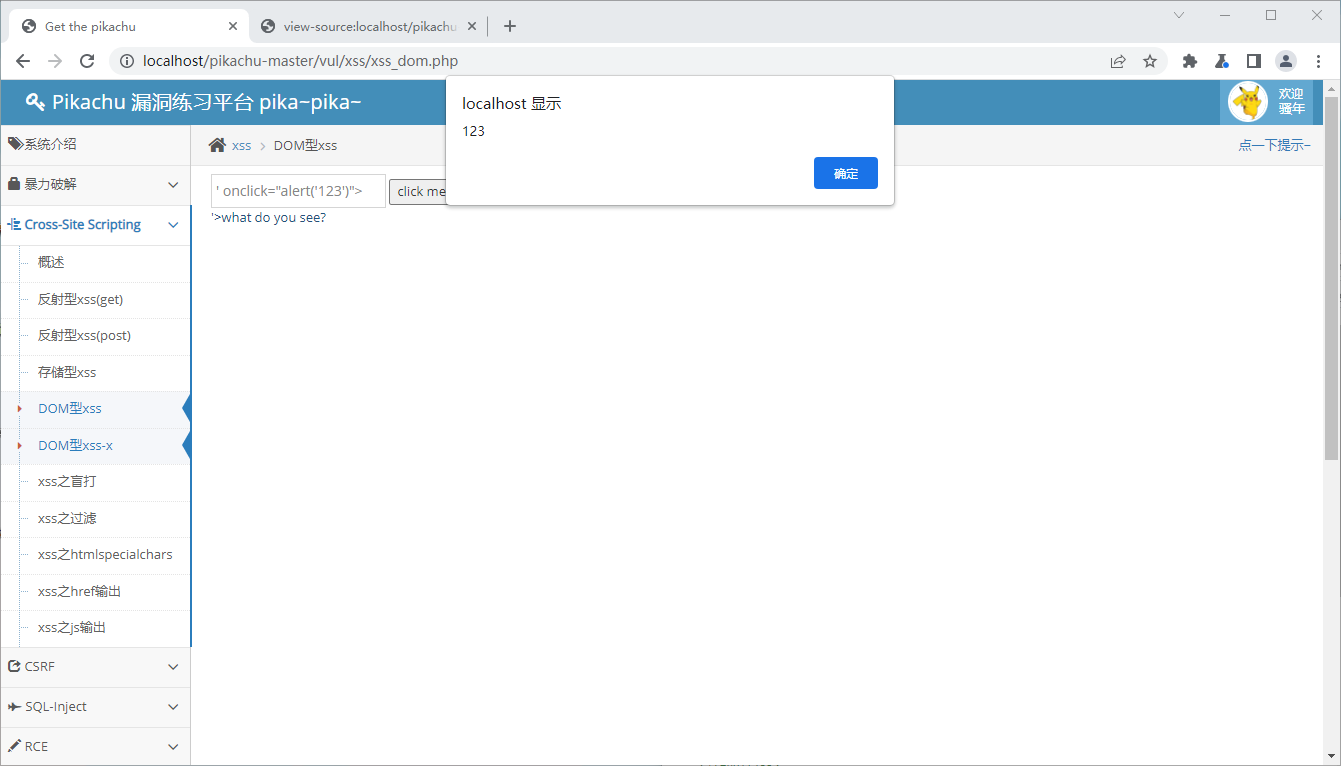This screenshot has height=766, width=1341.
Task: Select DOM型xss-x in the sidebar
Action: click(75, 445)
